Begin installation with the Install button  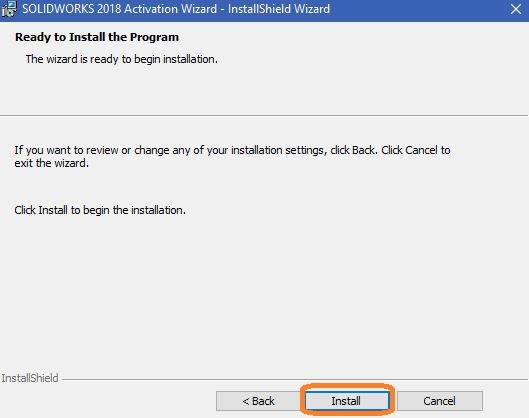[x=346, y=401]
